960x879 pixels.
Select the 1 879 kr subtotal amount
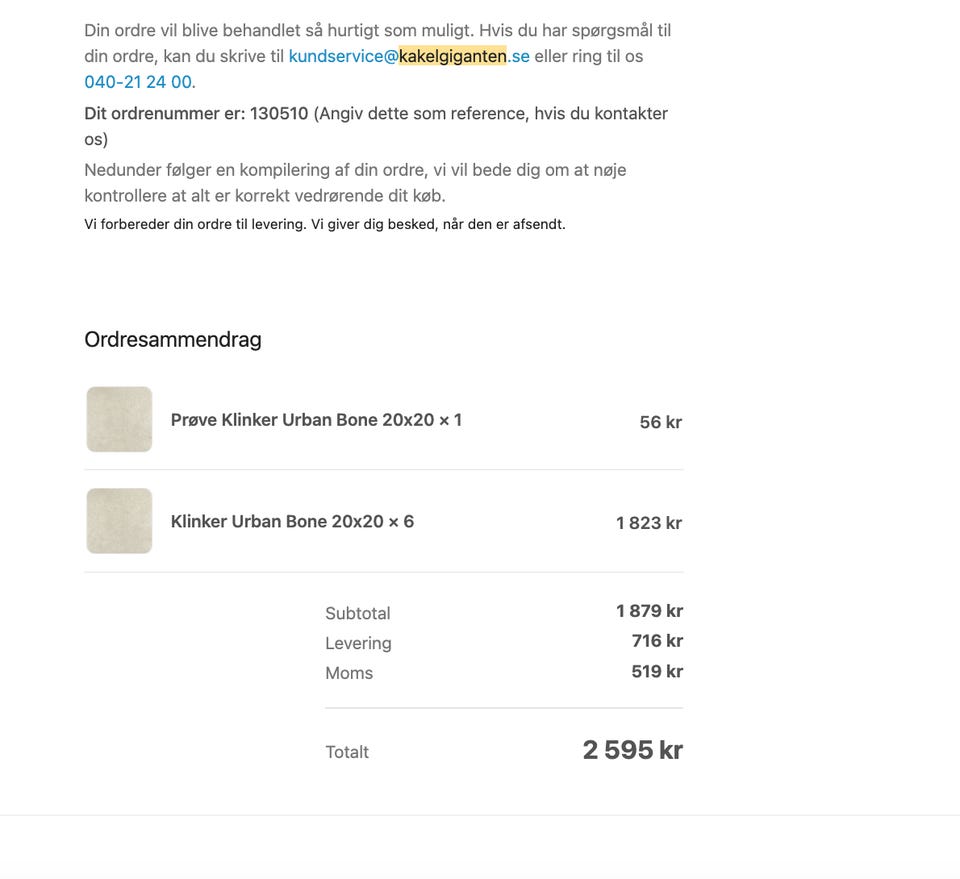(649, 611)
